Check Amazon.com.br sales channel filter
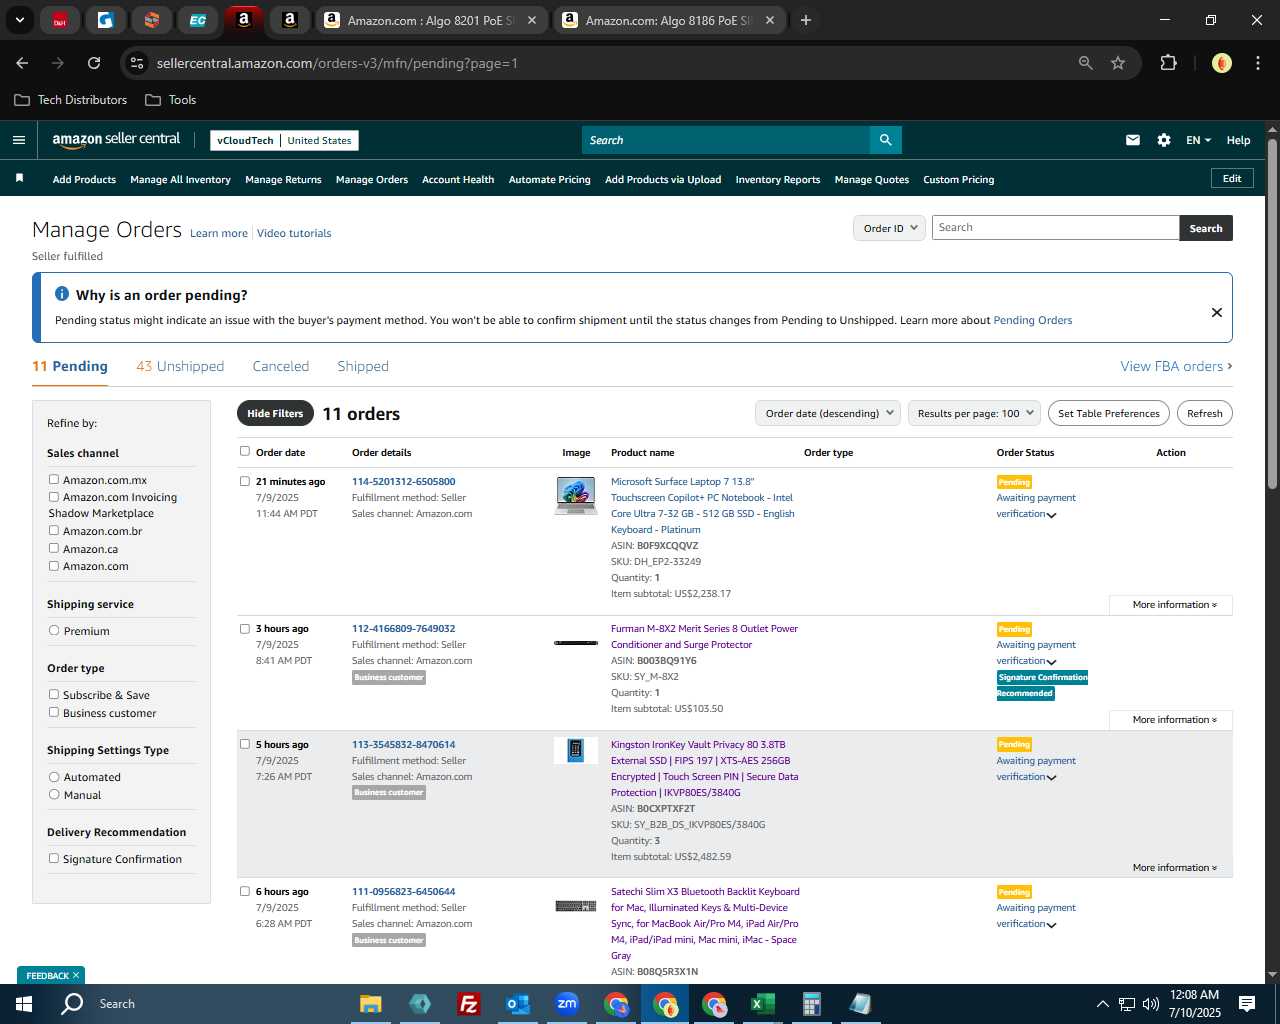This screenshot has width=1280, height=1024. (54, 530)
